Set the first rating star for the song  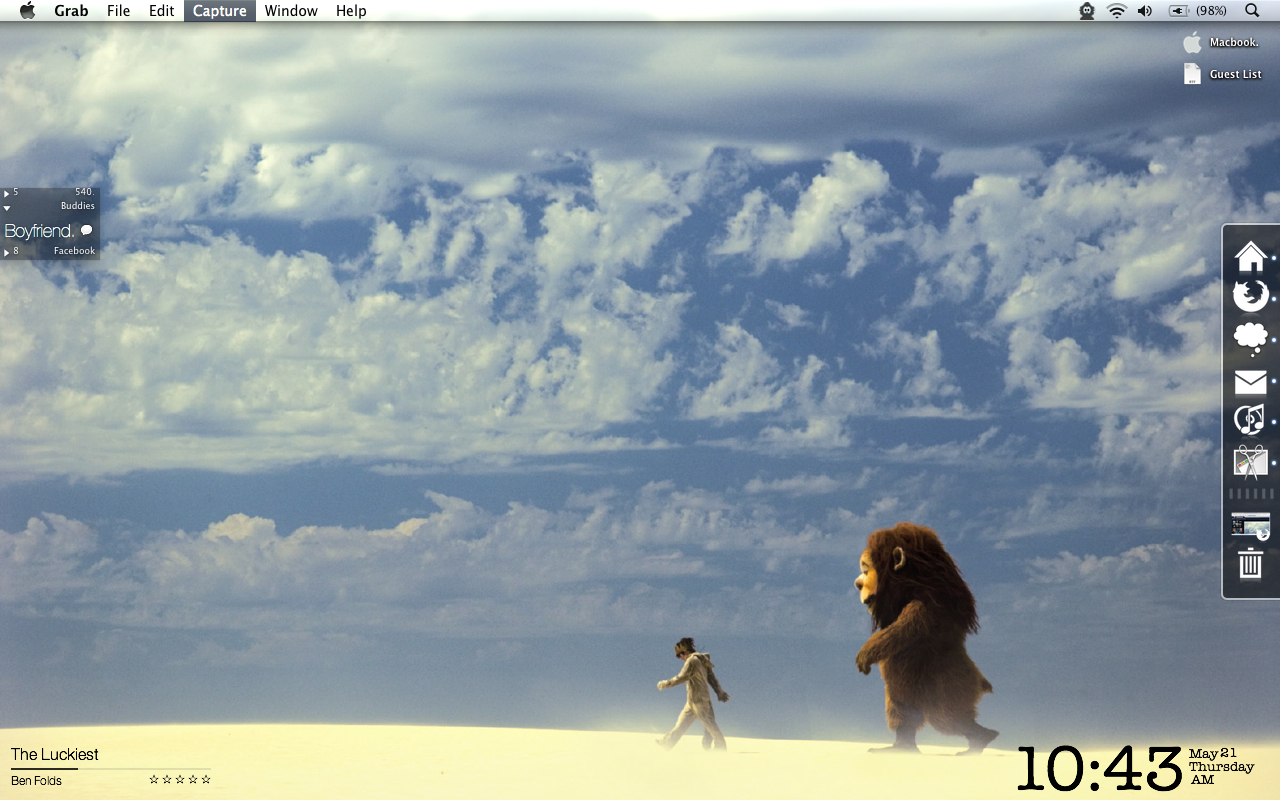coord(154,779)
